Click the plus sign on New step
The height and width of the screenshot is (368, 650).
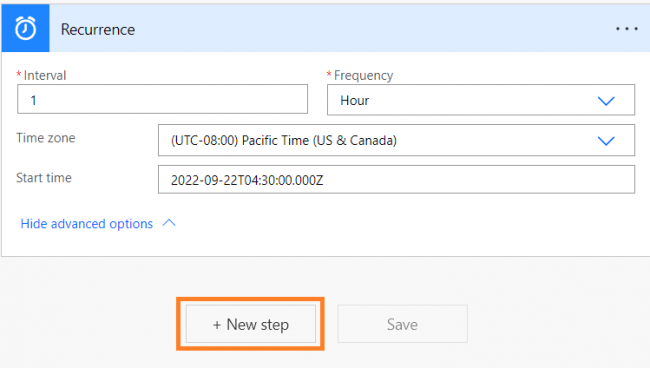pyautogui.click(x=217, y=325)
